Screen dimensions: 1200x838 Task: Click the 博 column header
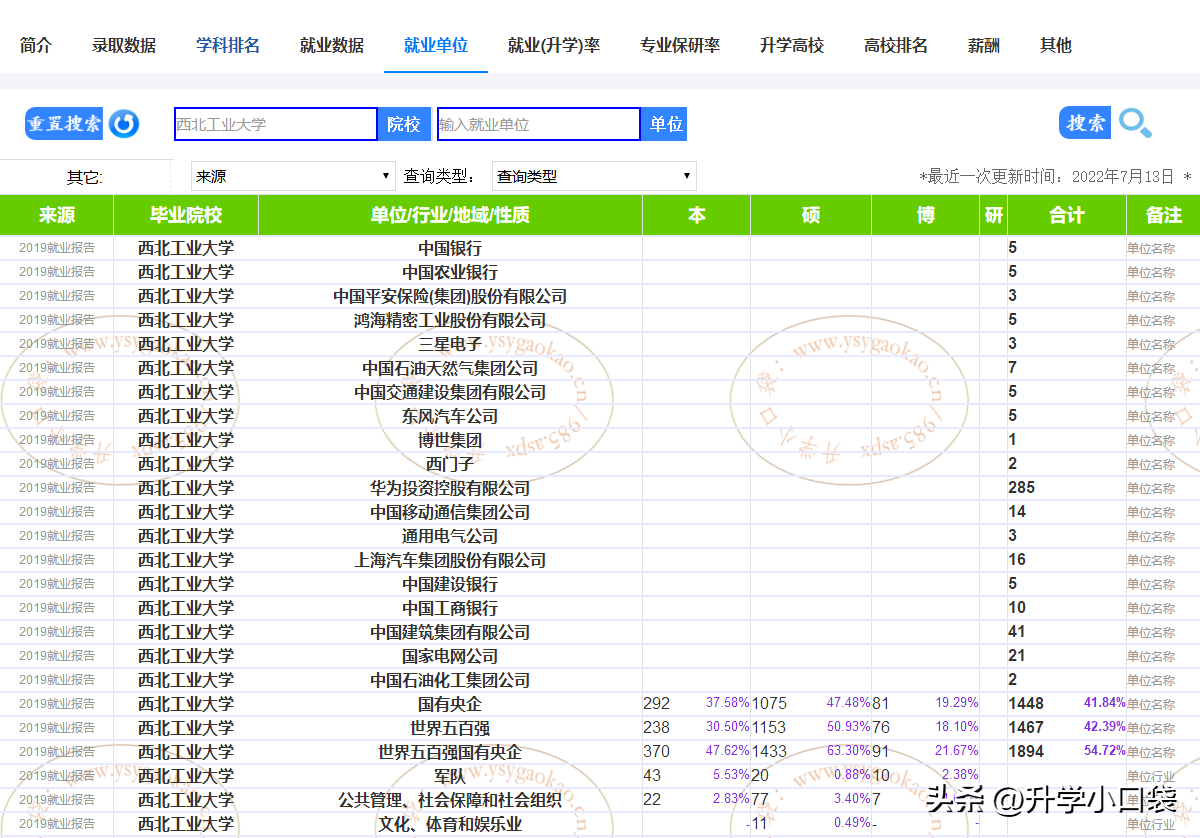(x=926, y=215)
